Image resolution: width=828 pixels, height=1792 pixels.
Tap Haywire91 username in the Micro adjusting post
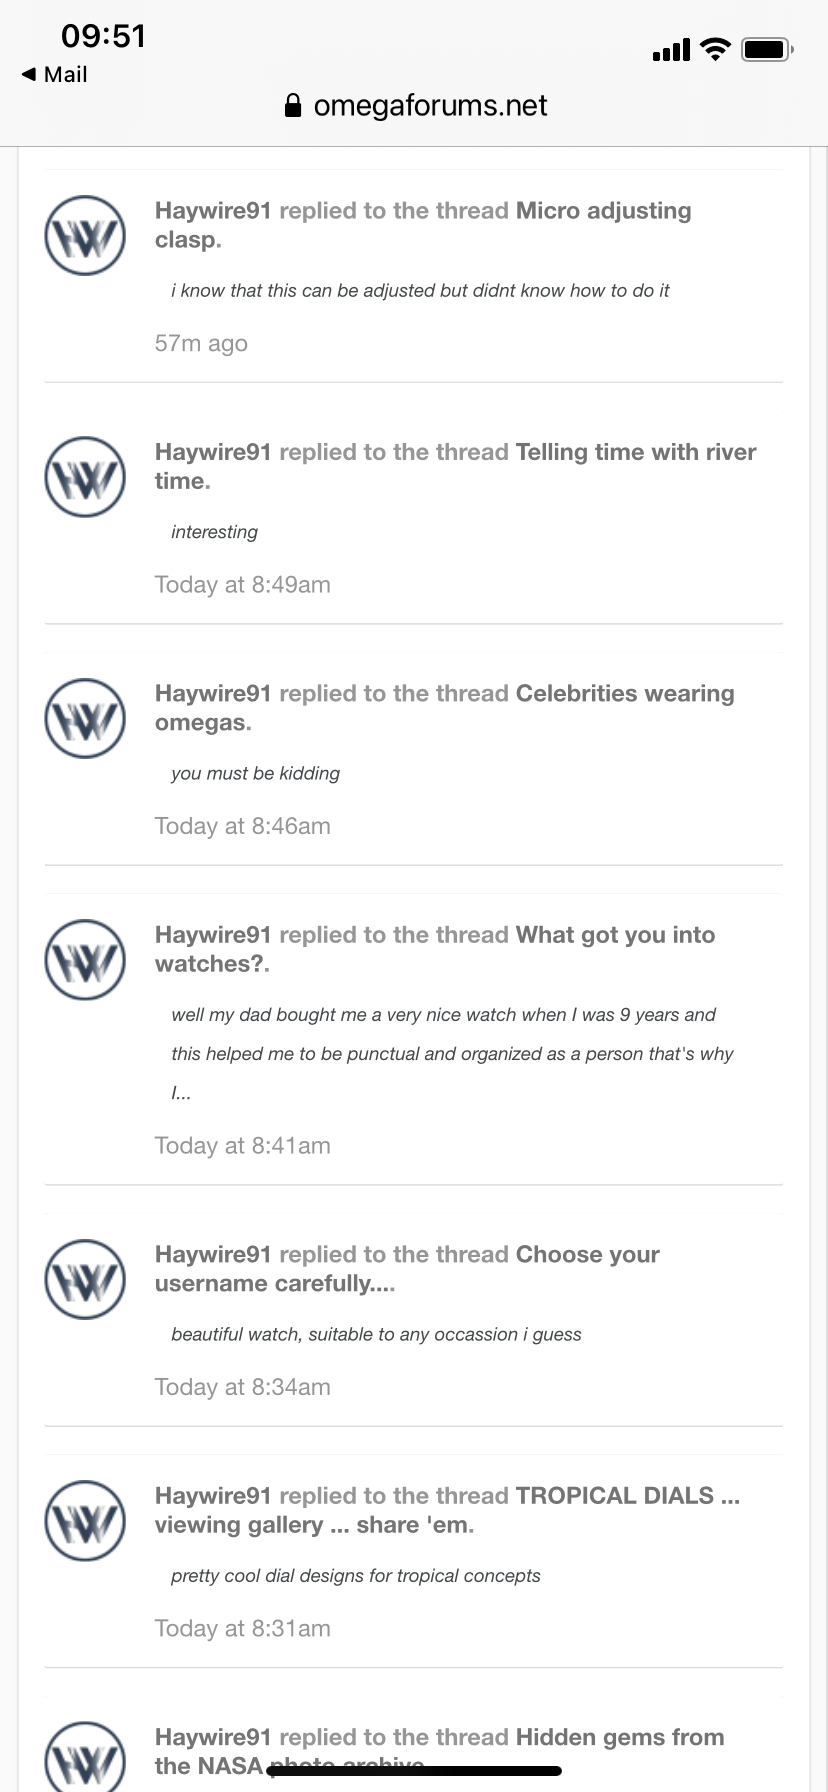(213, 211)
